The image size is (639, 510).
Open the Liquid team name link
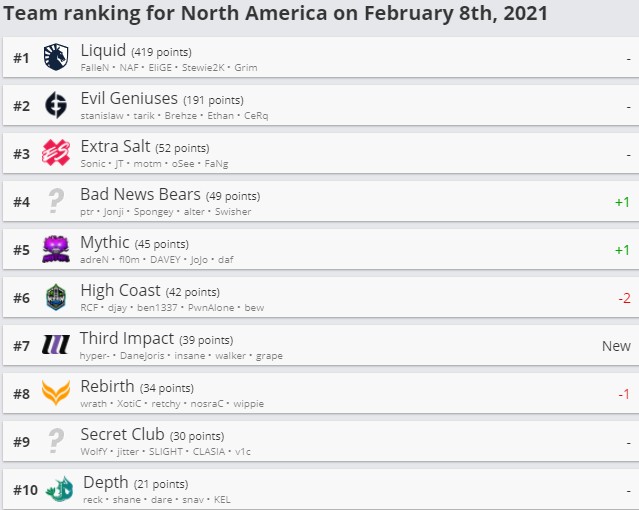point(103,50)
